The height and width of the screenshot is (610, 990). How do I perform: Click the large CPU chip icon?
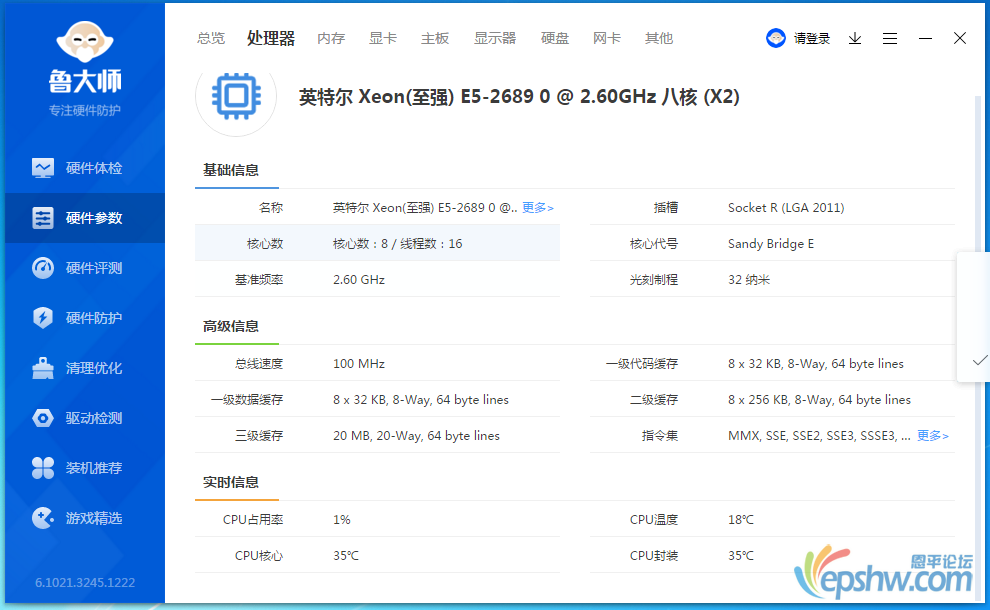pyautogui.click(x=236, y=96)
